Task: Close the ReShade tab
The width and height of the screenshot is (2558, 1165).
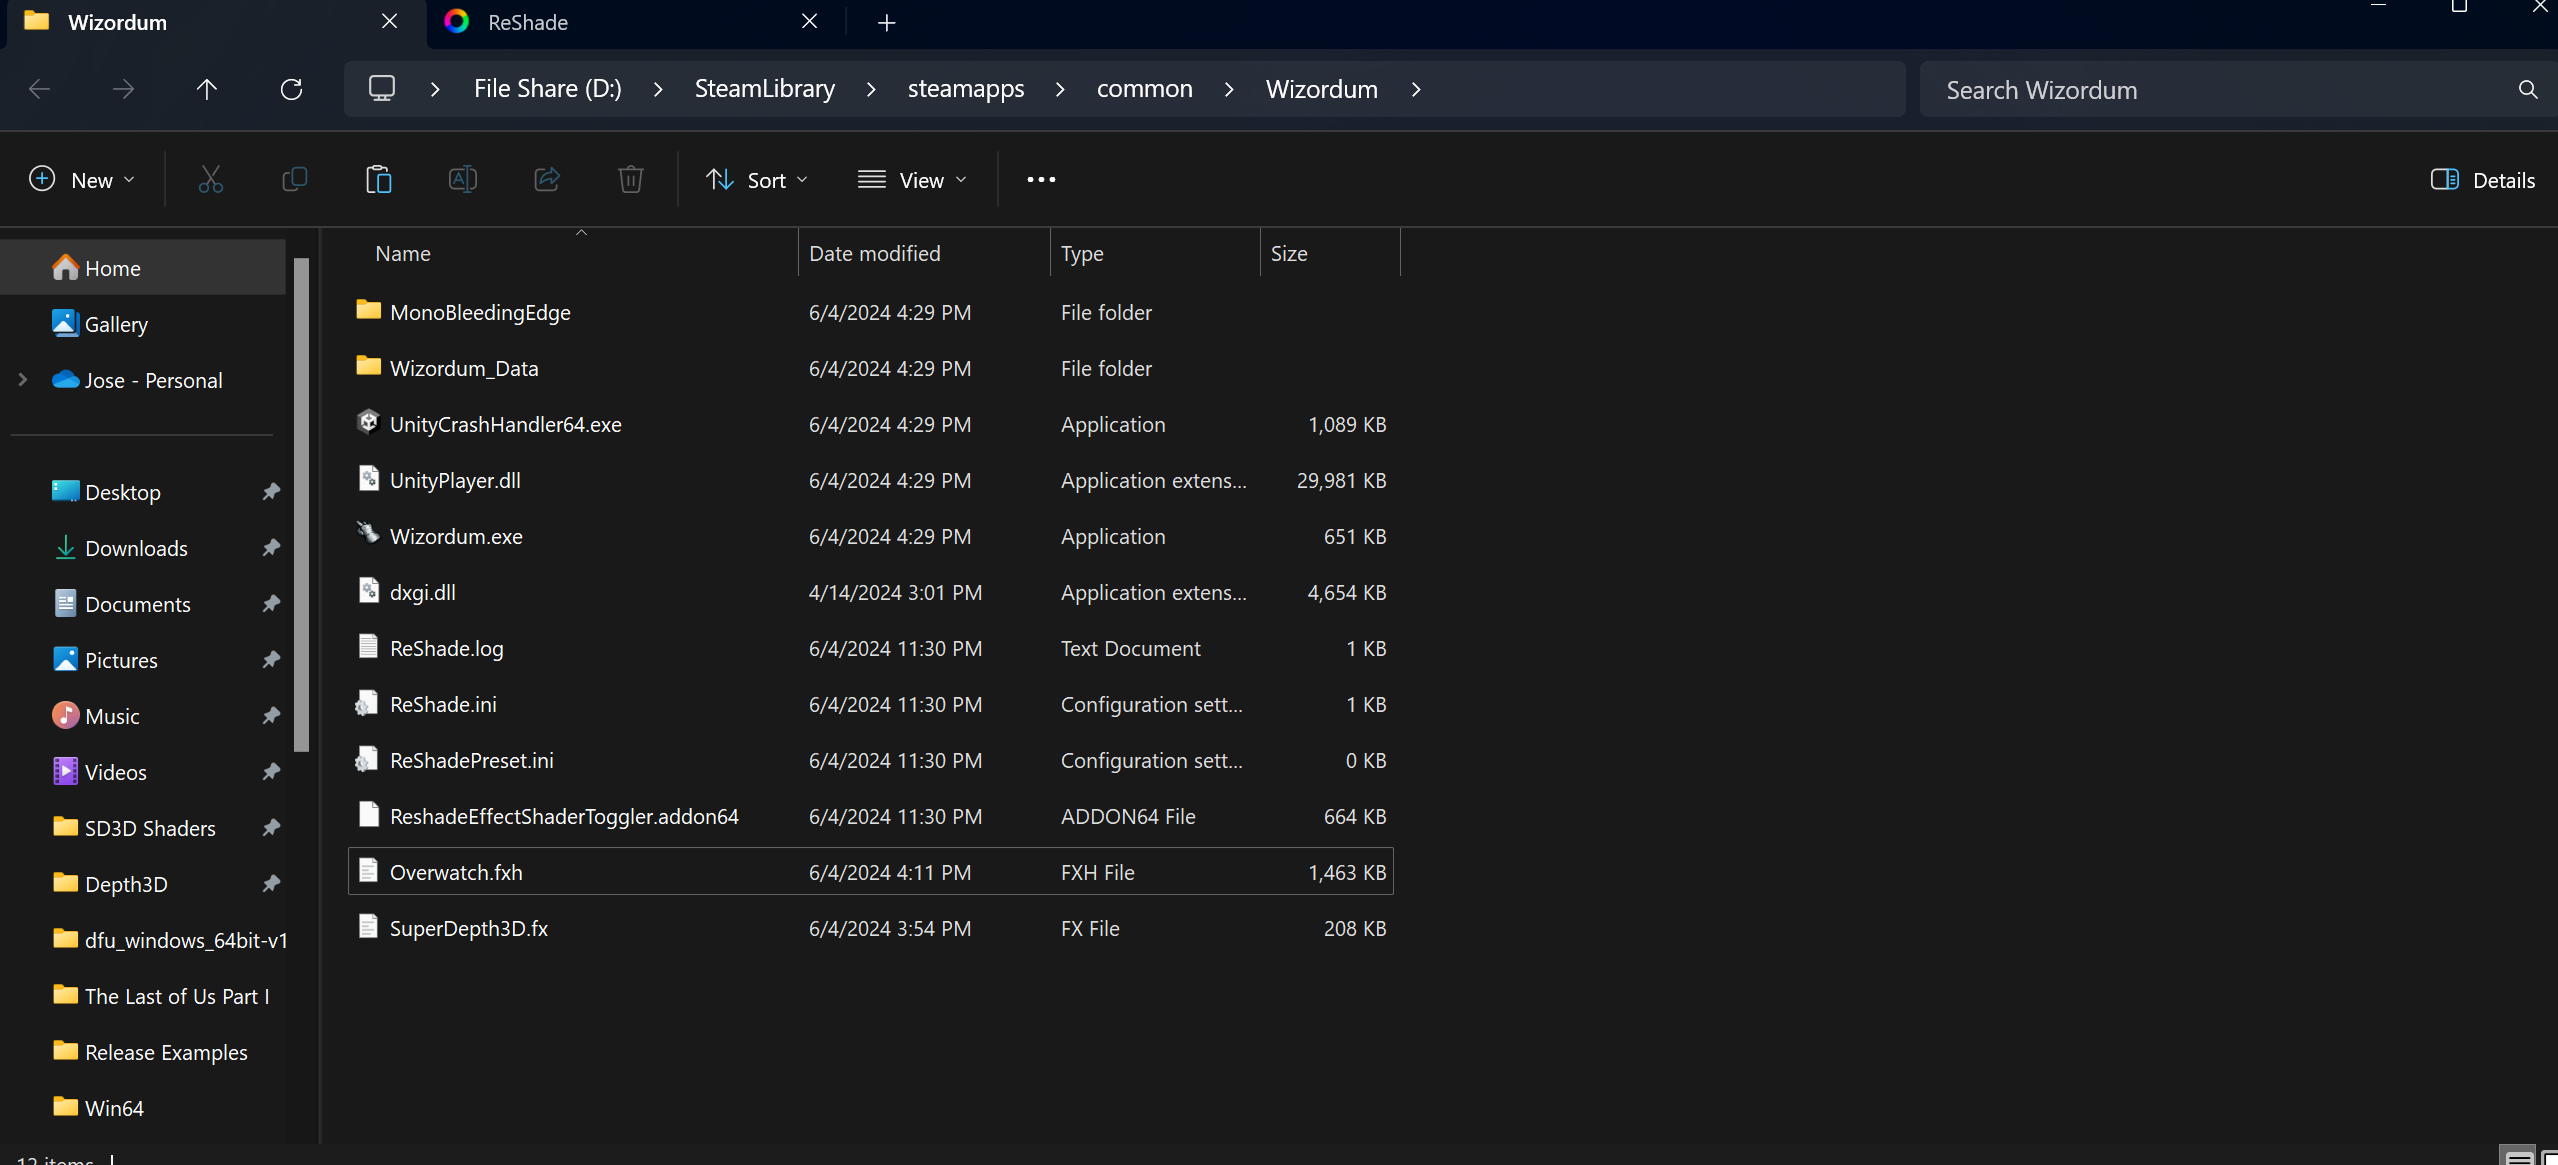Action: pyautogui.click(x=810, y=22)
